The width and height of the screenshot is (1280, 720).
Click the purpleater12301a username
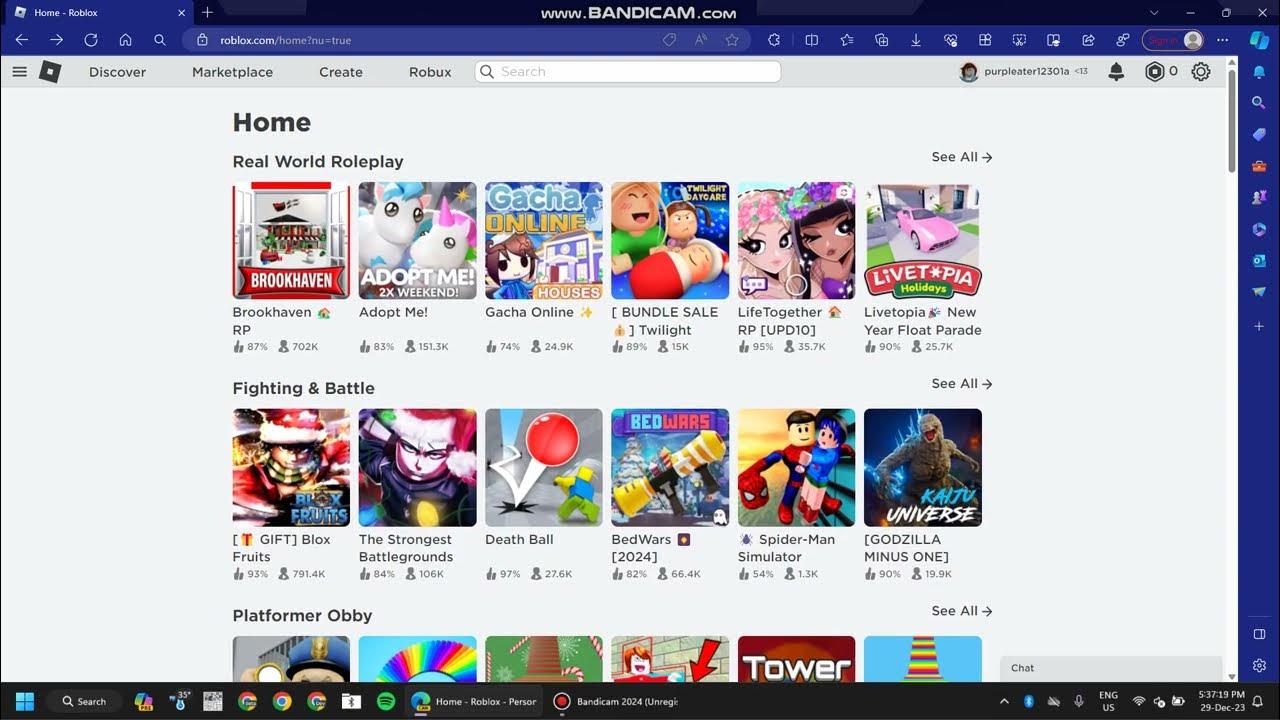(x=1027, y=72)
